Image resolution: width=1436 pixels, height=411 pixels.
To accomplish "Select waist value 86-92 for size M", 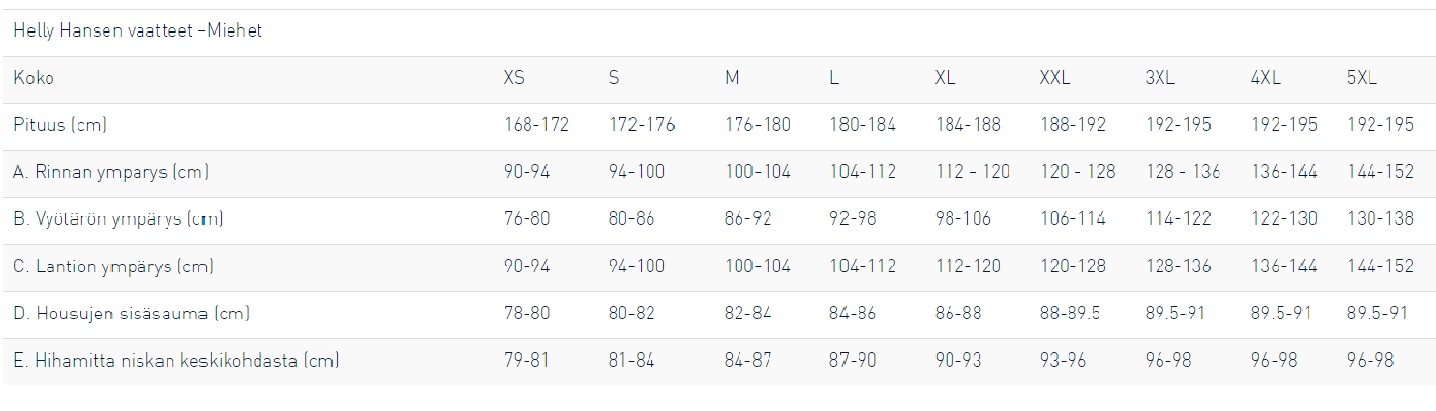I will click(x=748, y=219).
